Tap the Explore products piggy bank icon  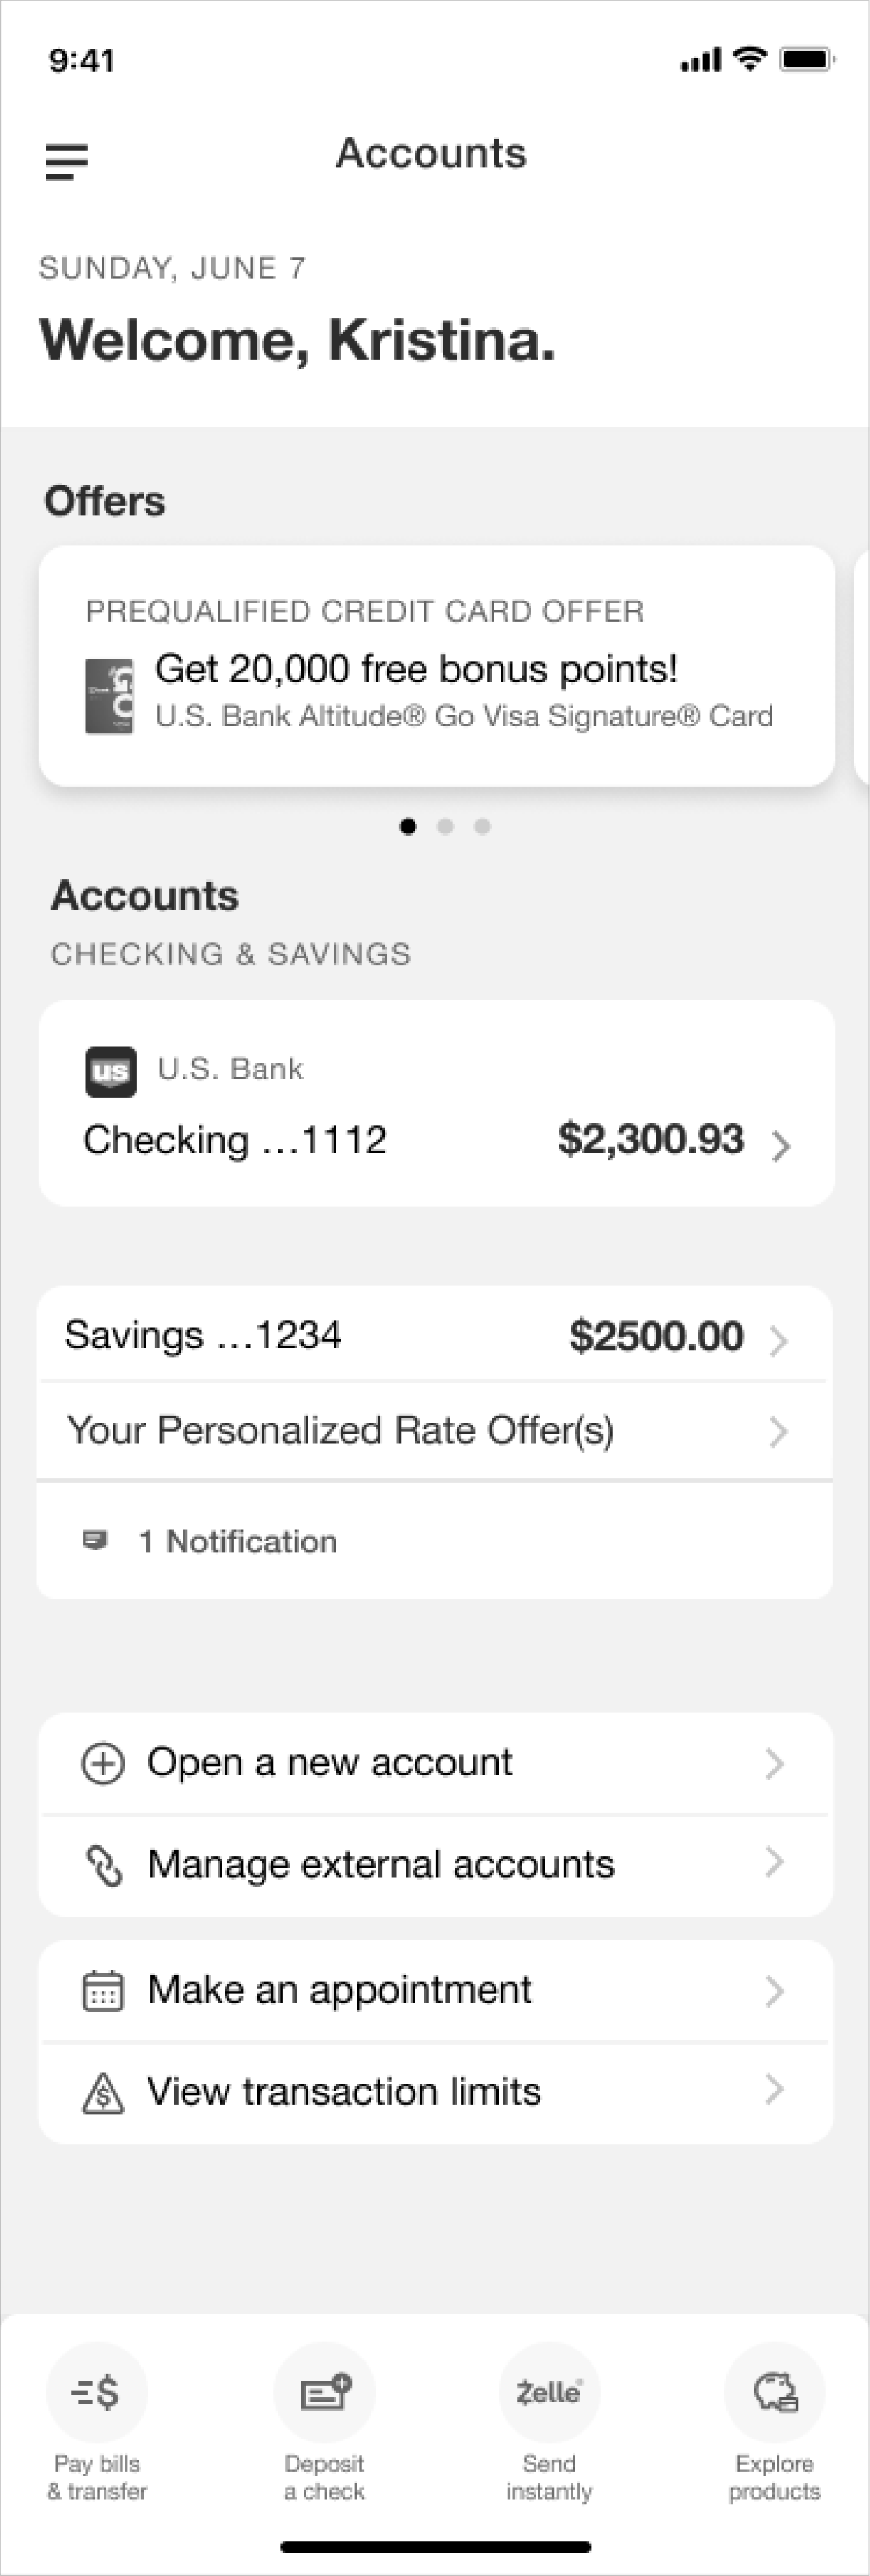[775, 2393]
